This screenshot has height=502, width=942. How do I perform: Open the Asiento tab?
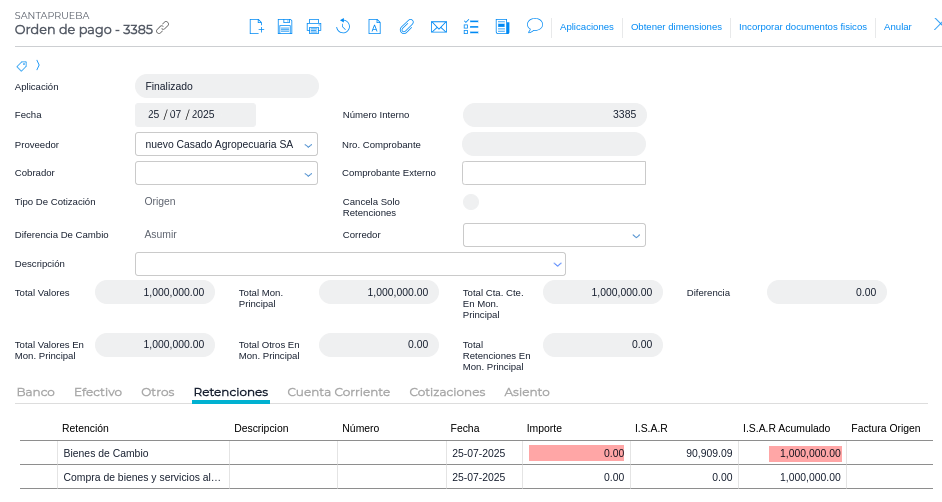click(x=526, y=392)
